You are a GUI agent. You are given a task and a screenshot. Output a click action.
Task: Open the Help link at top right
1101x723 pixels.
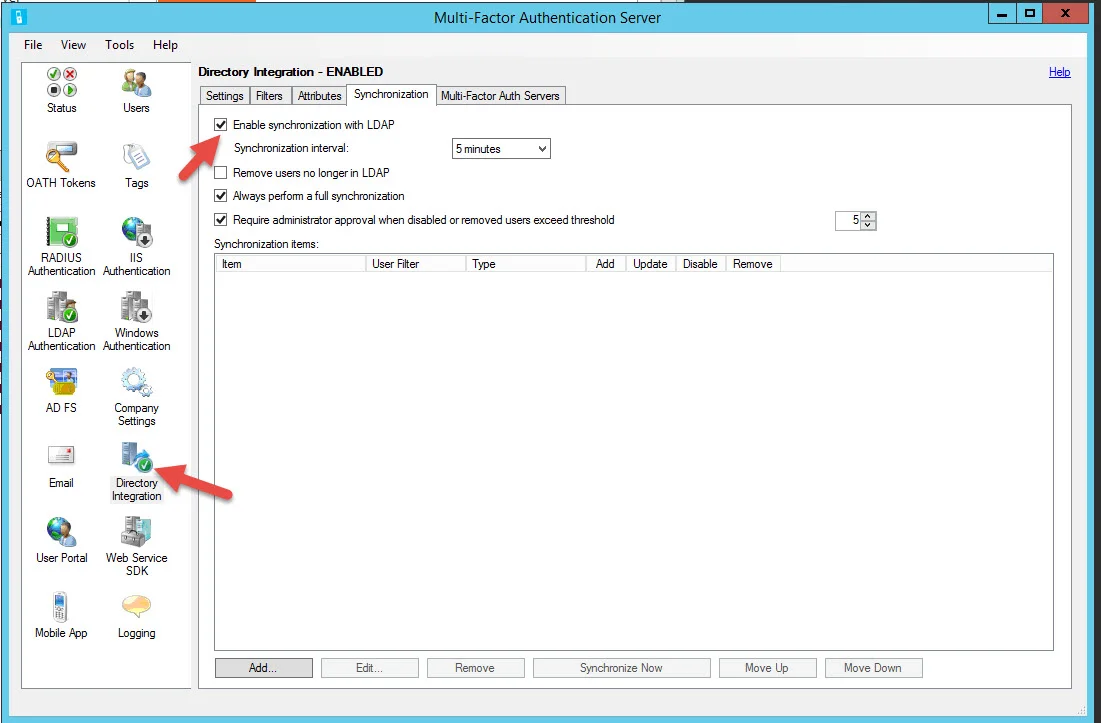pyautogui.click(x=1059, y=72)
